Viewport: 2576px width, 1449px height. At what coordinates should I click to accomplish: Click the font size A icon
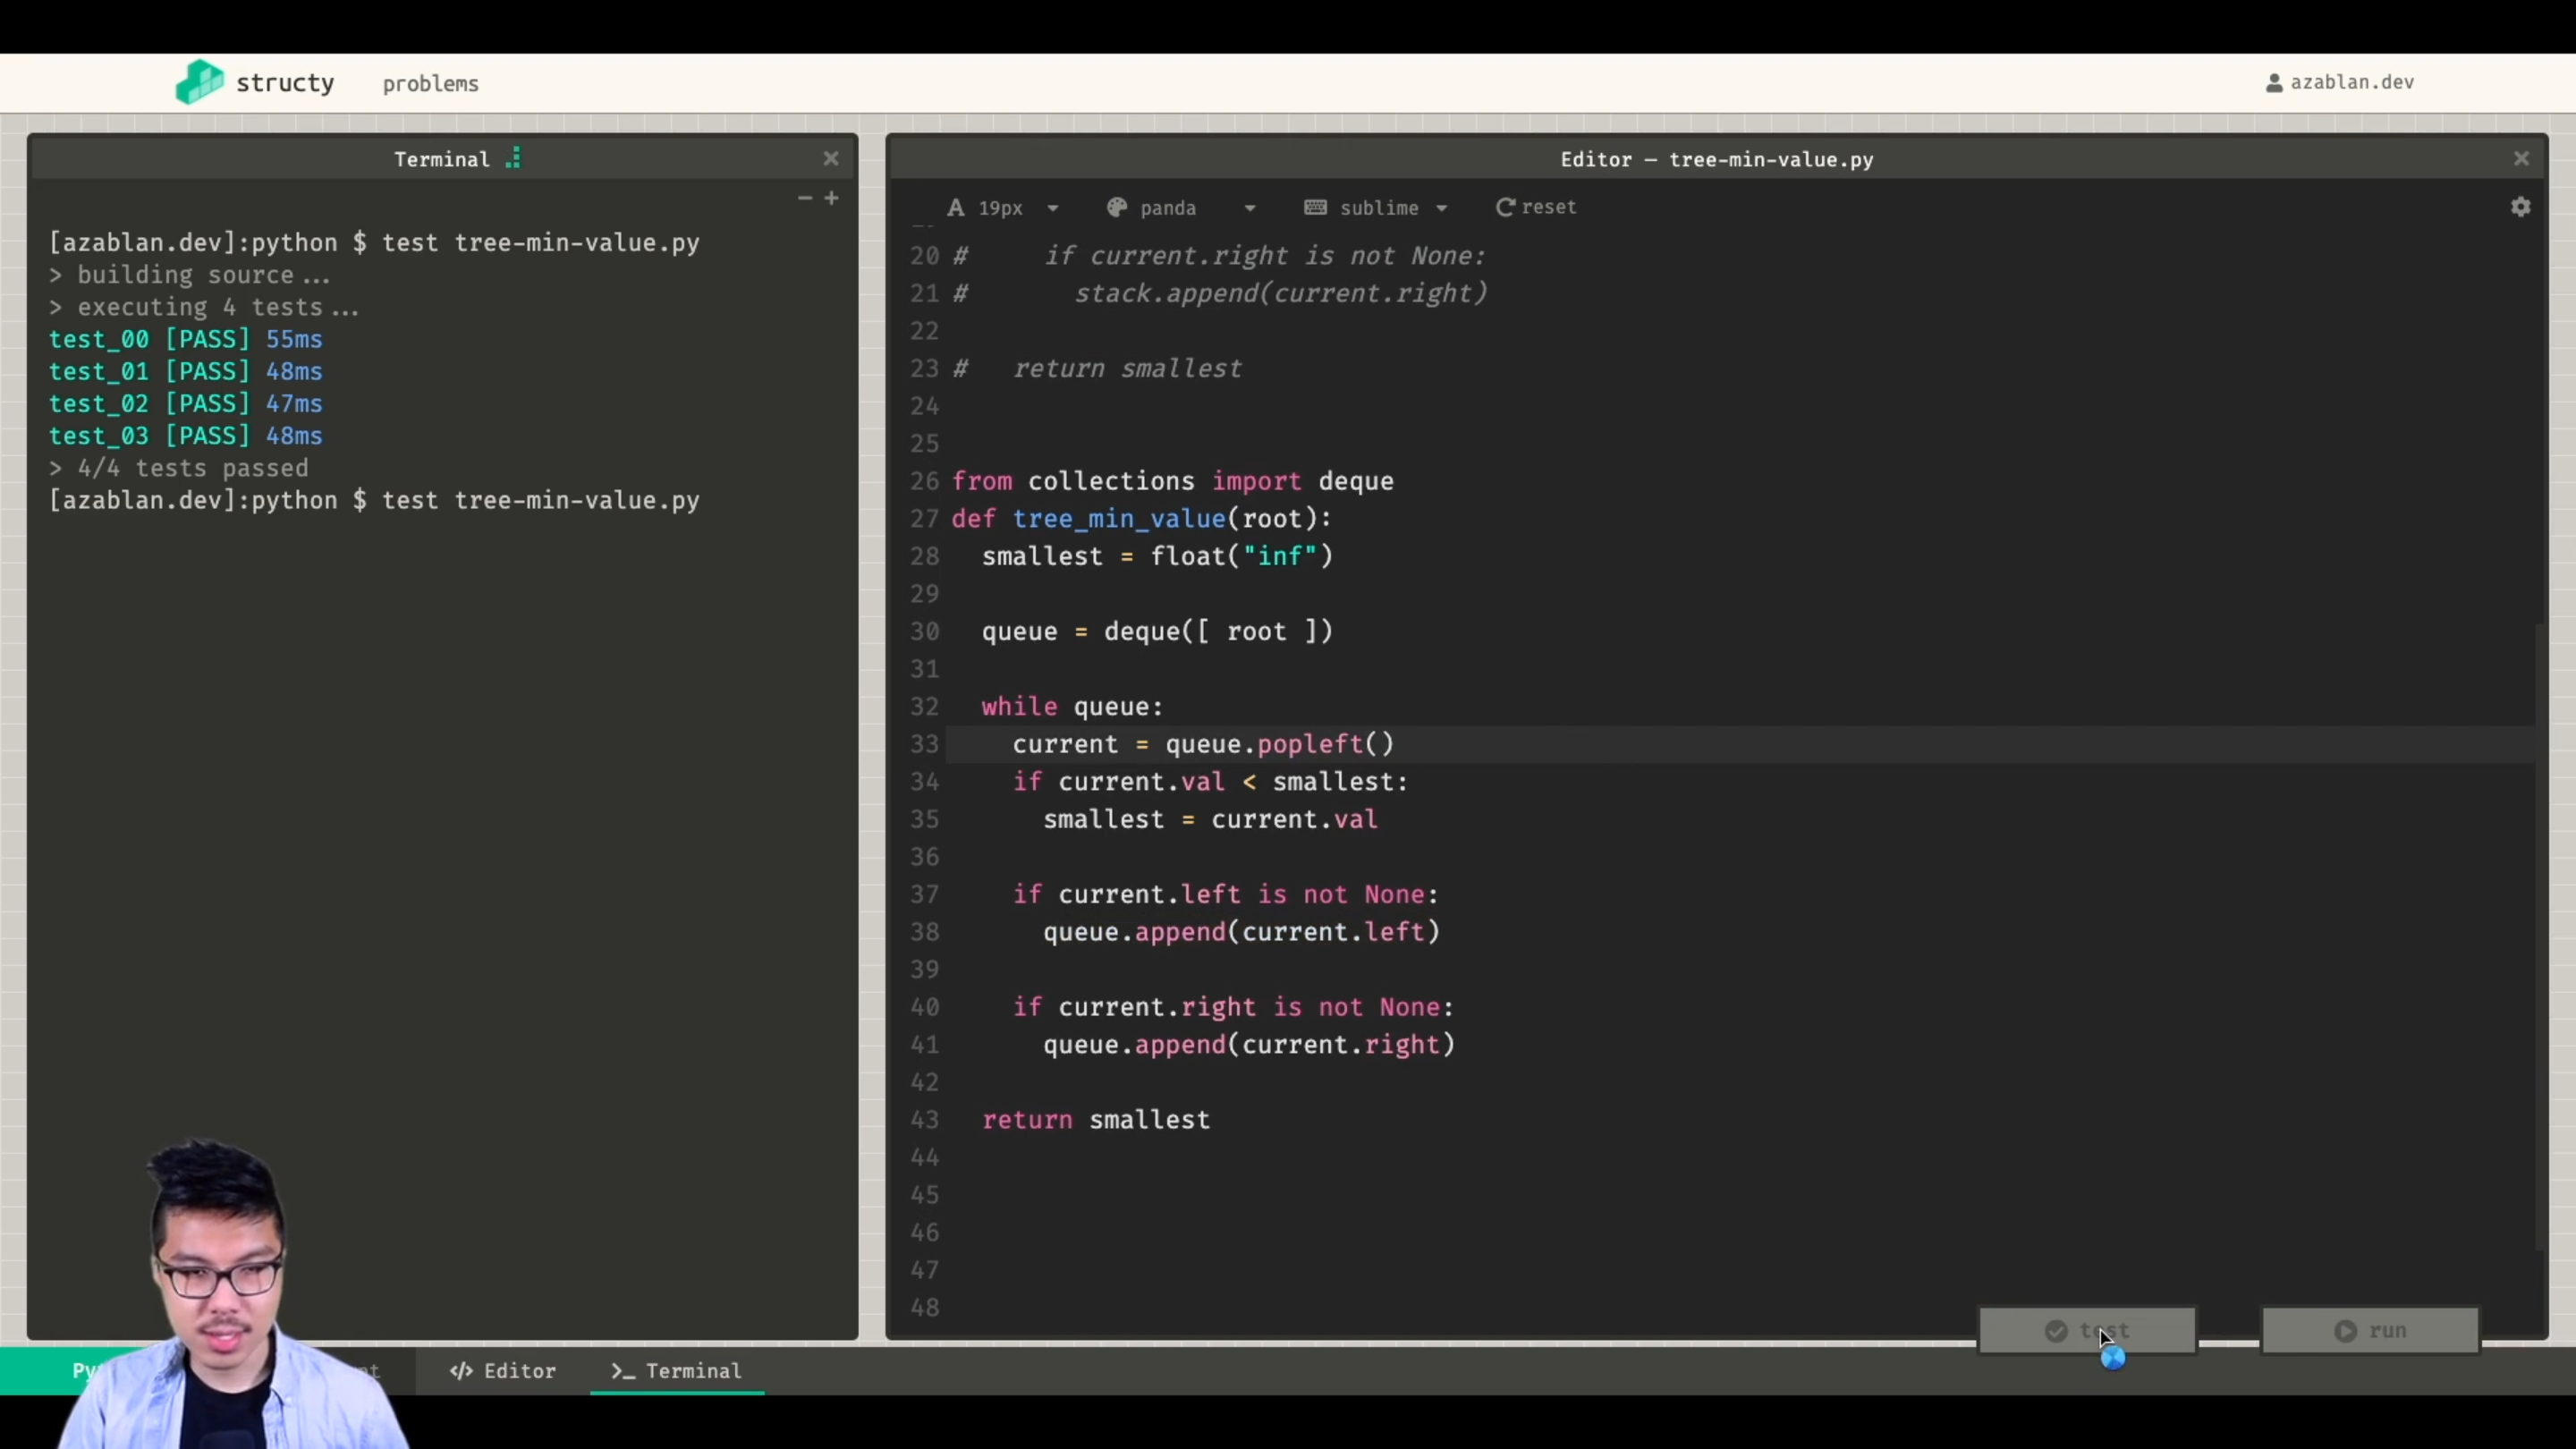tap(956, 207)
